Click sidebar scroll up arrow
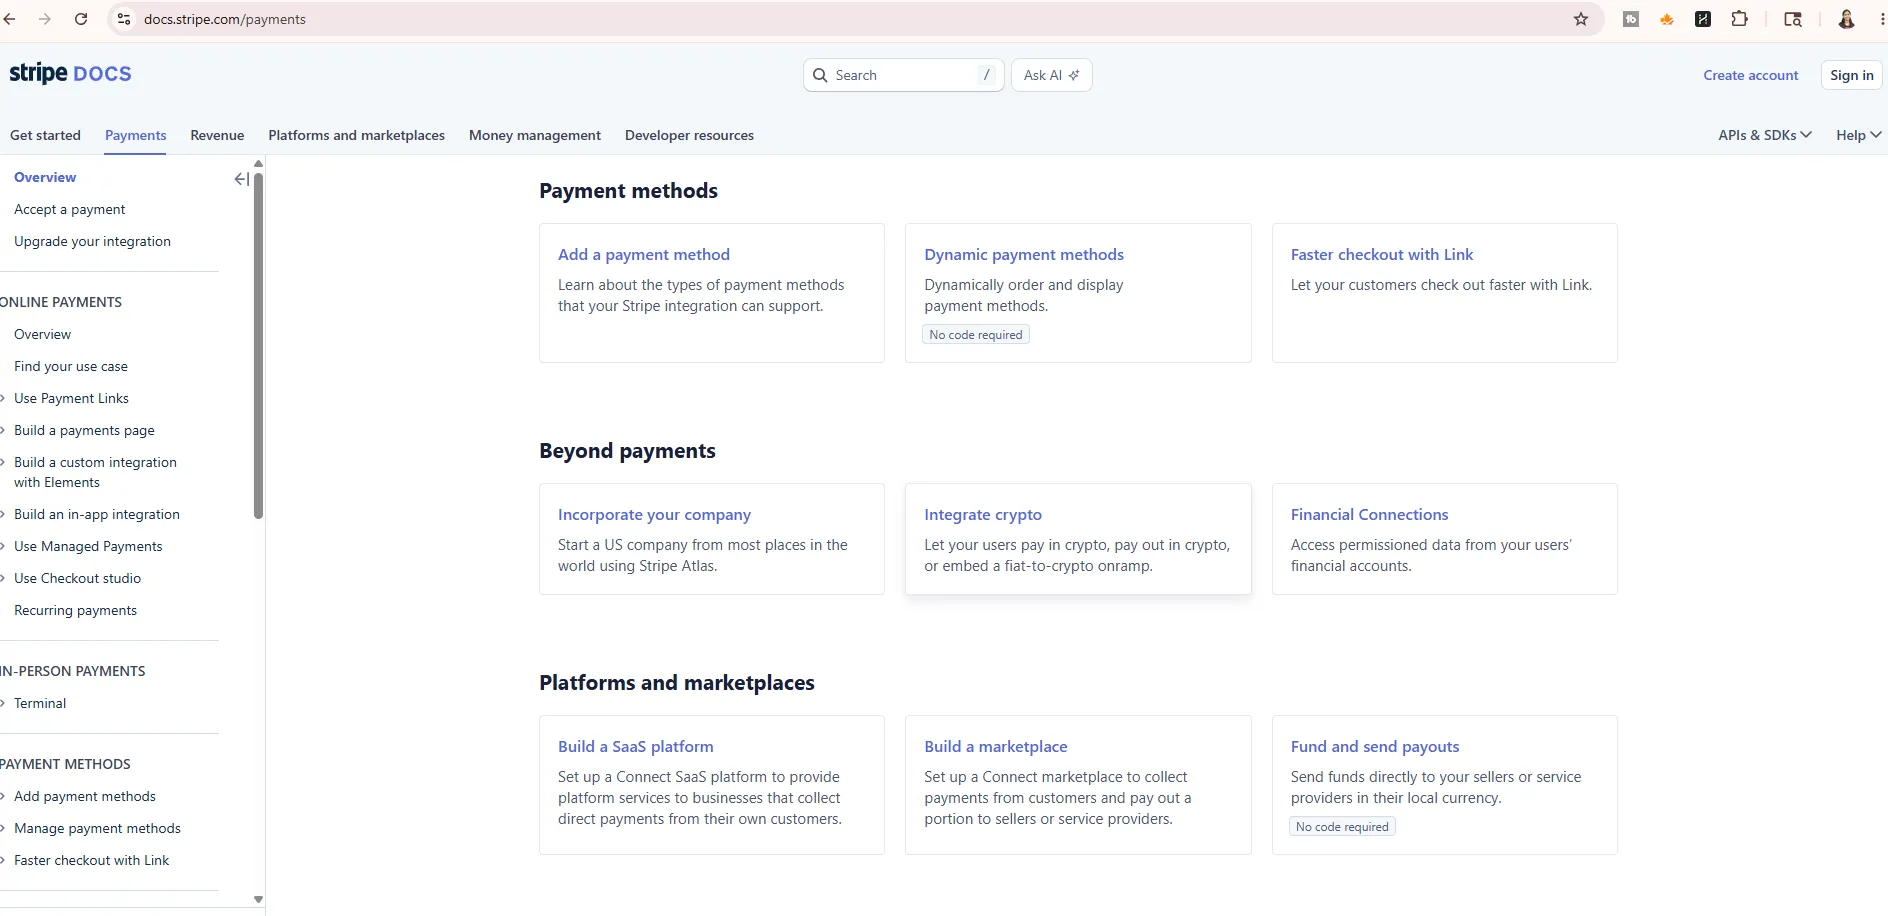1888x916 pixels. click(258, 163)
